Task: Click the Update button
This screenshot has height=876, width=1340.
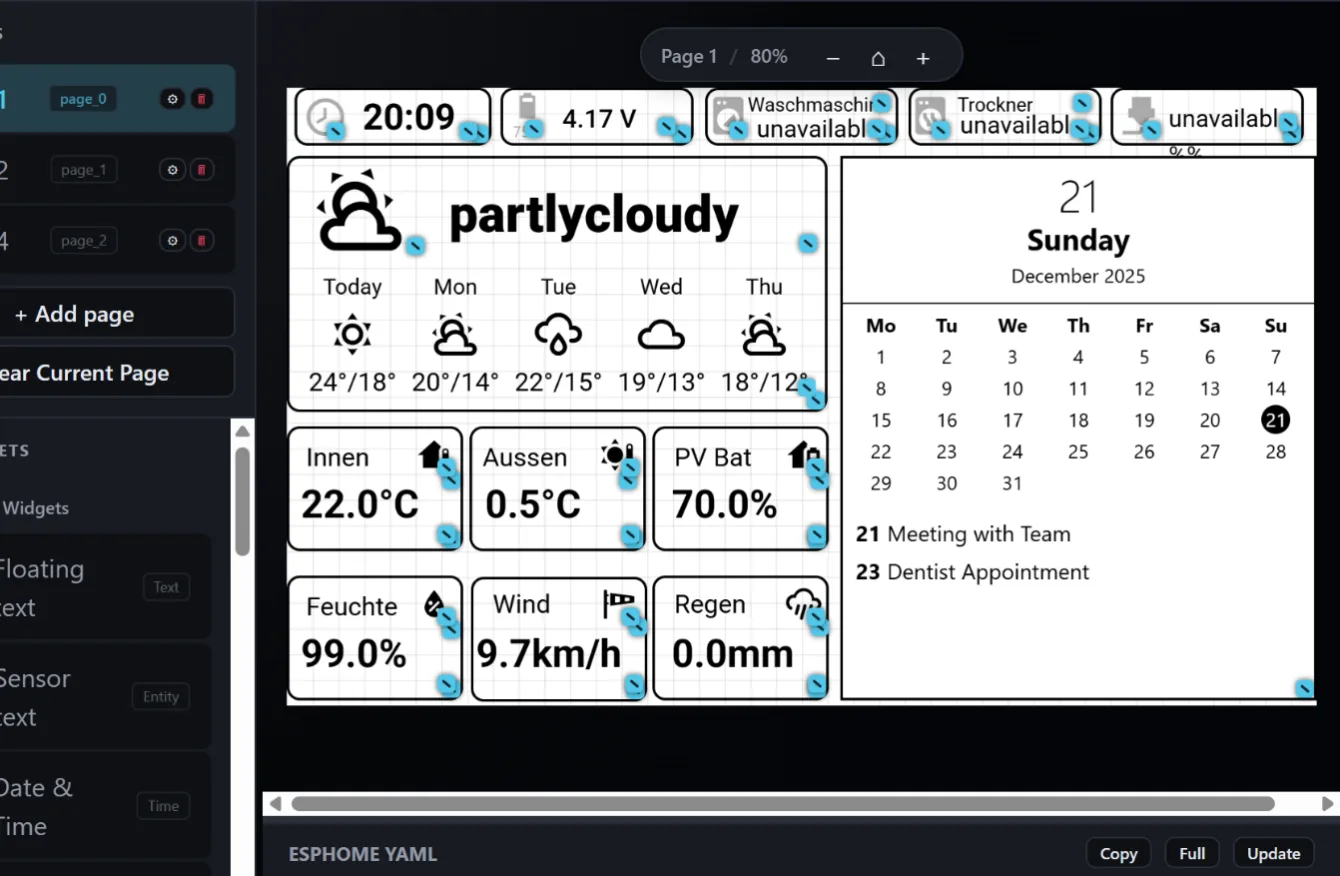Action: (x=1273, y=853)
